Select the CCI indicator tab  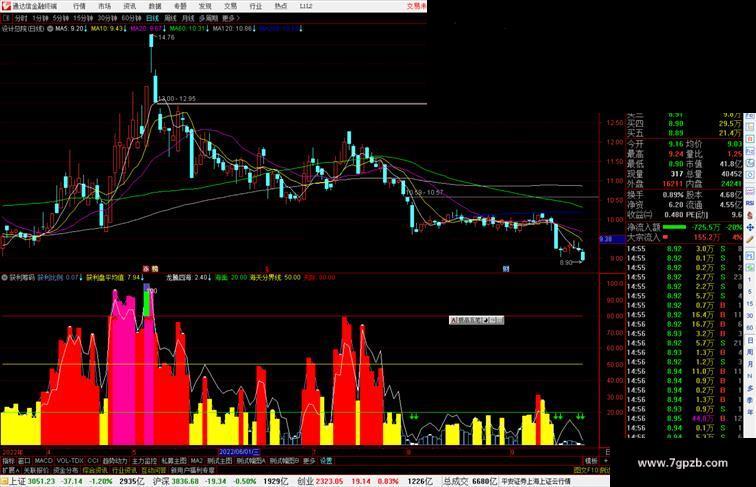coord(93,461)
